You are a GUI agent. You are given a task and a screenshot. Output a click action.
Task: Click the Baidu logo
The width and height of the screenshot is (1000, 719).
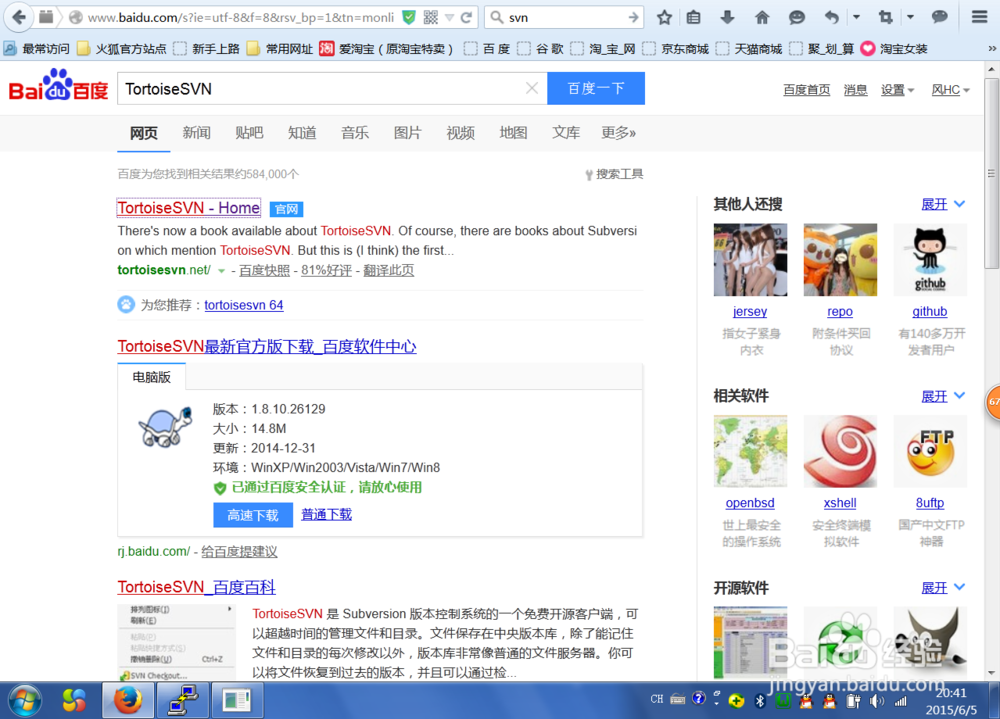[58, 85]
